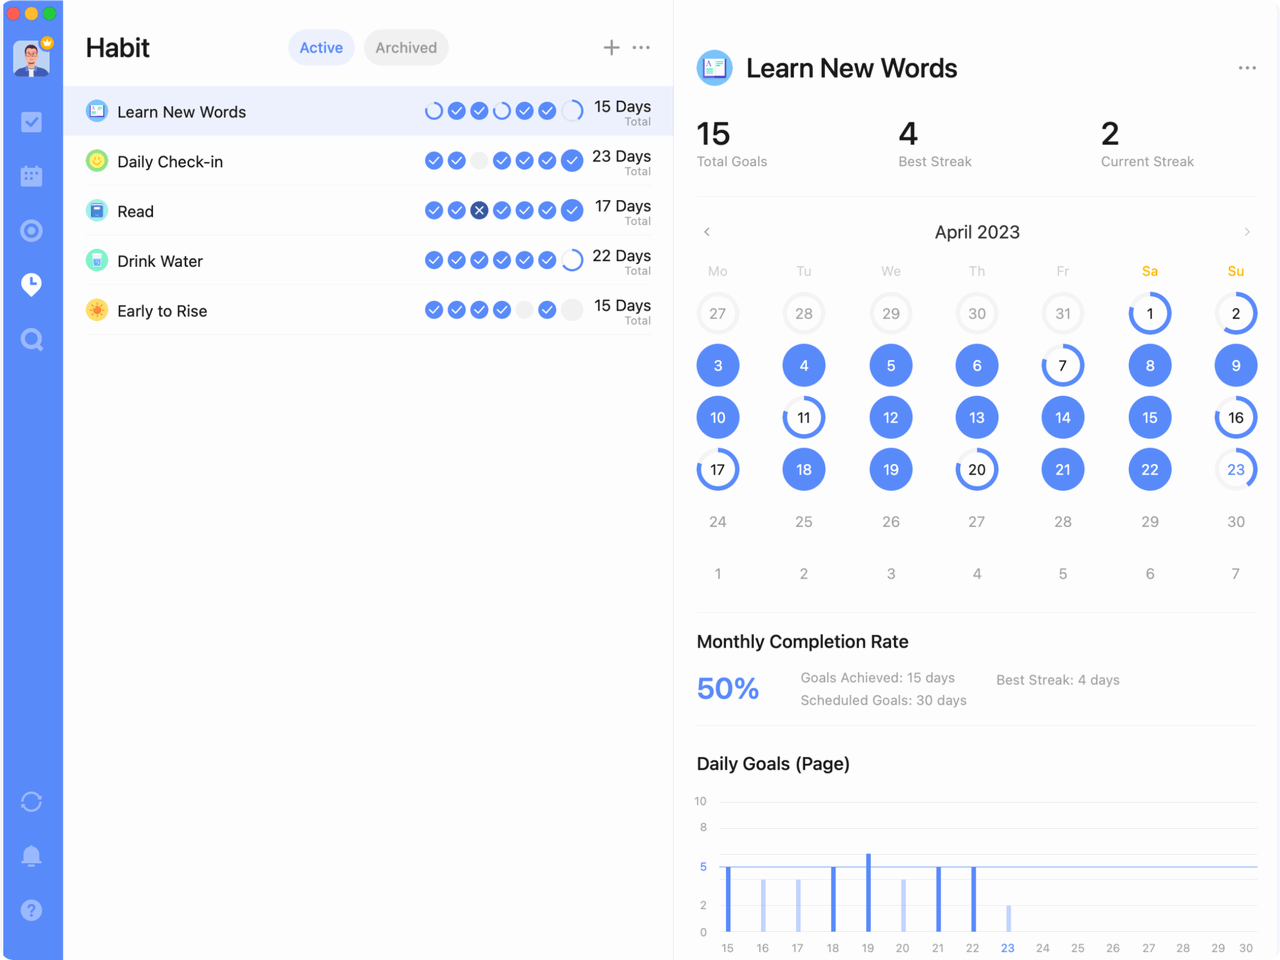Toggle completion circle on April 11
This screenshot has width=1280, height=960.
click(x=804, y=417)
